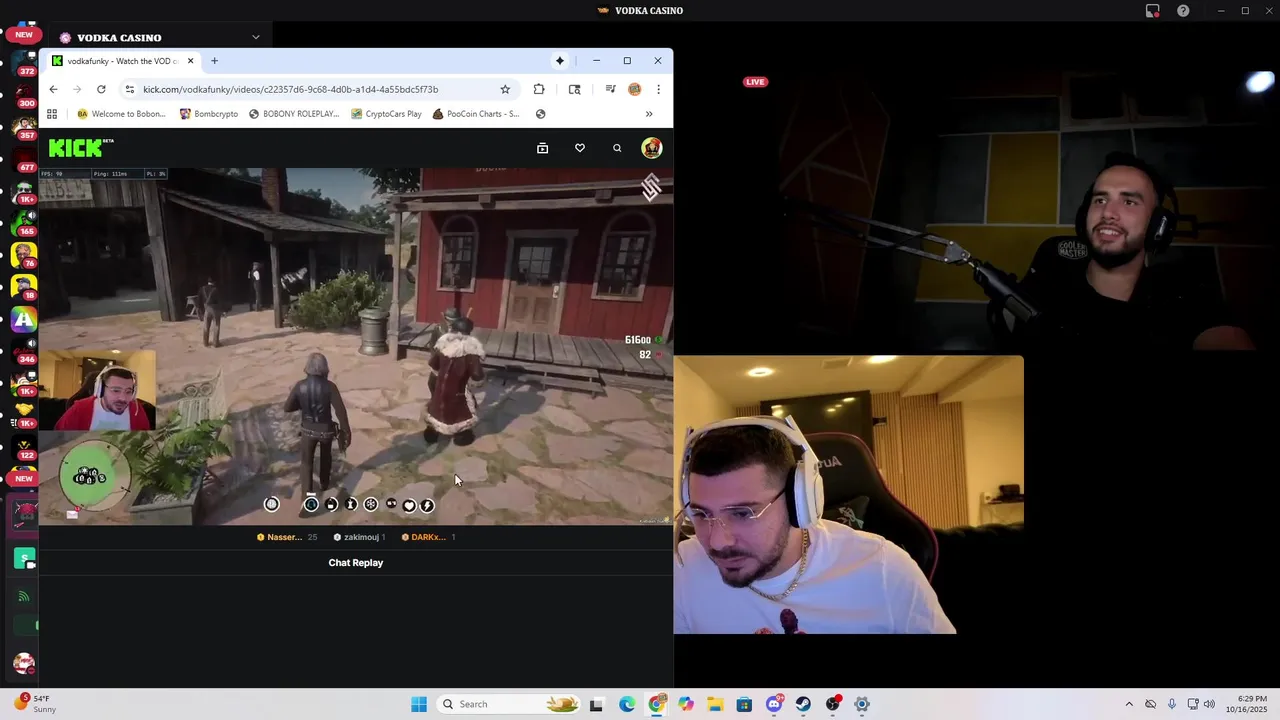1280x720 pixels.
Task: Open the weather widget showing 54°F Sunny
Action: coord(35,704)
